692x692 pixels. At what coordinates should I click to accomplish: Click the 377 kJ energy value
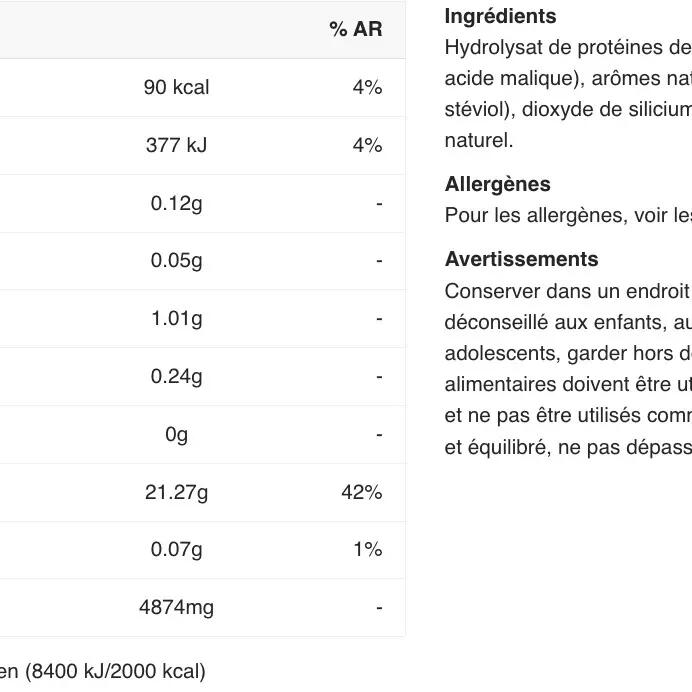point(176,145)
